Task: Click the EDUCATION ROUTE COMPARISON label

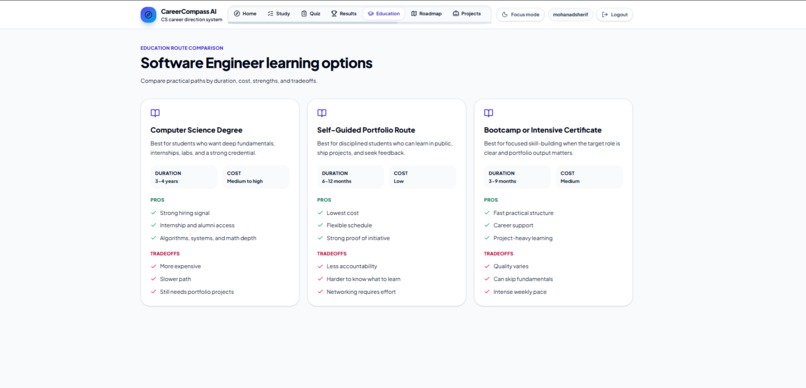Action: click(182, 48)
